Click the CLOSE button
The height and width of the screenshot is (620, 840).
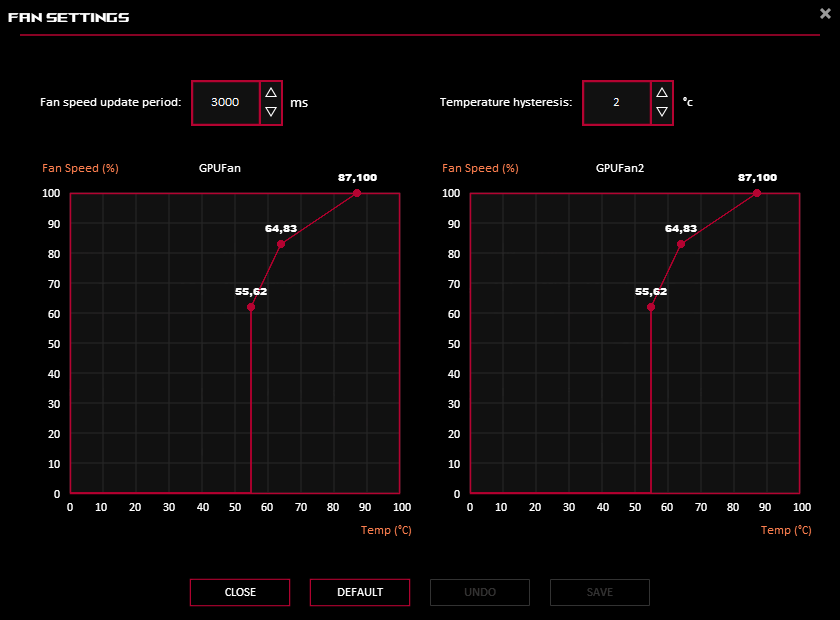pyautogui.click(x=240, y=592)
